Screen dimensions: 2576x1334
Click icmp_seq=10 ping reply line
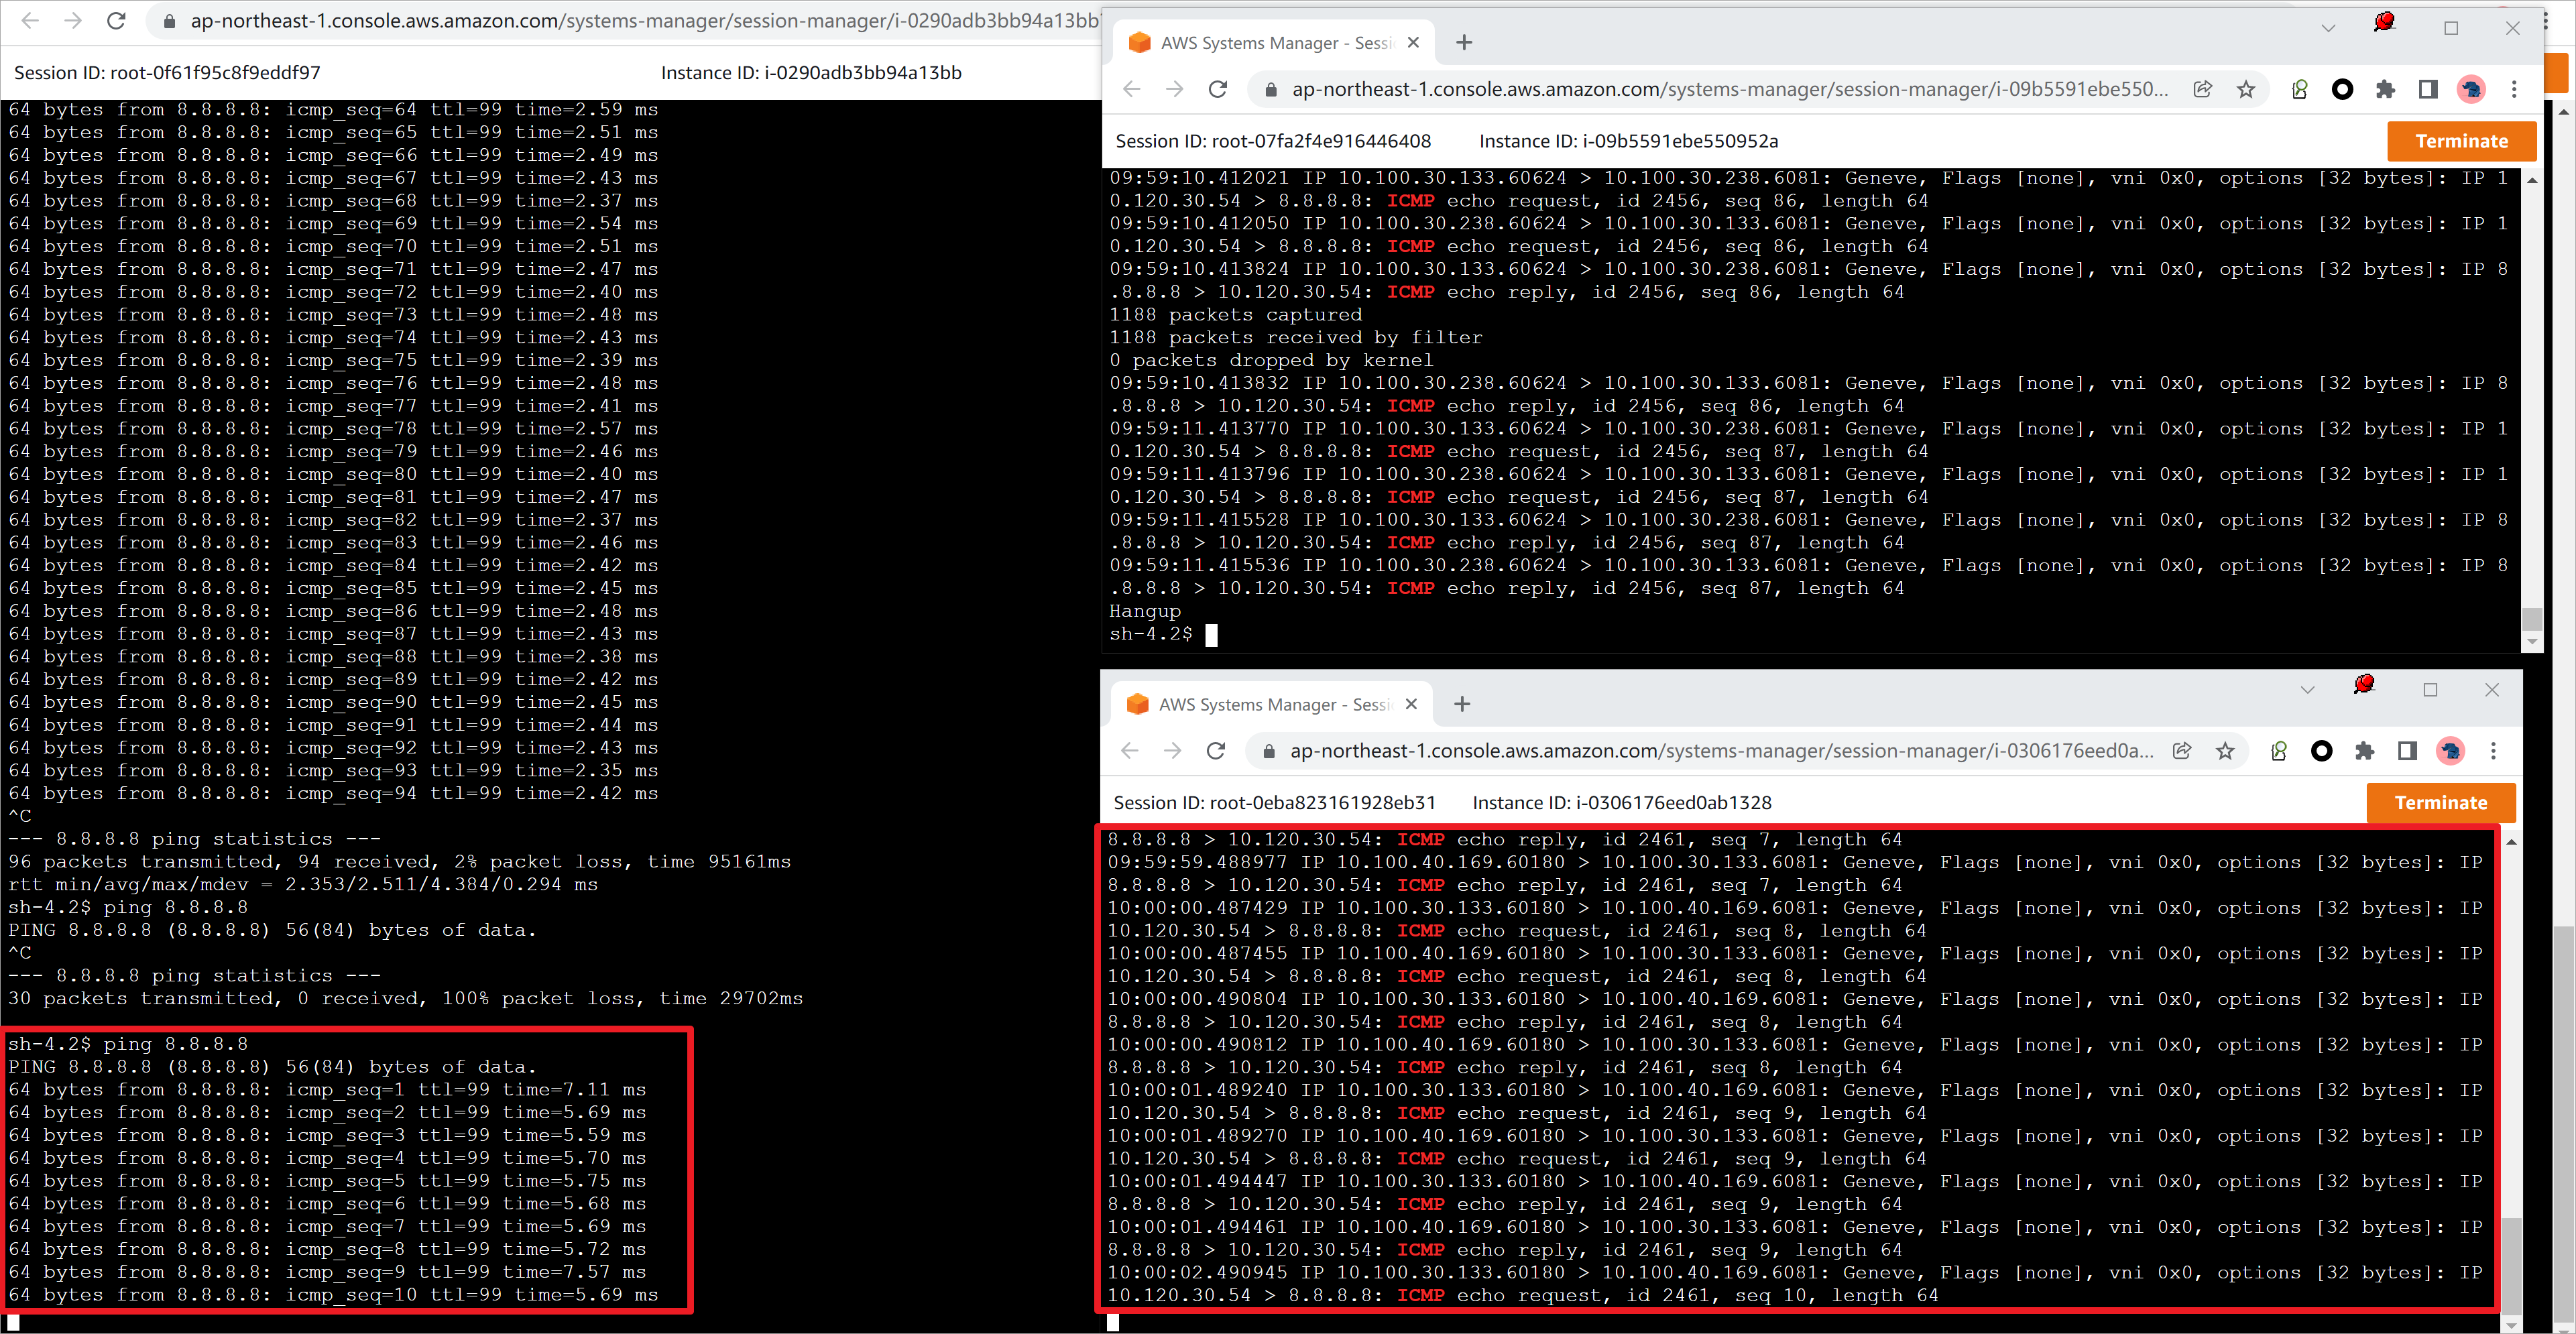point(333,1294)
